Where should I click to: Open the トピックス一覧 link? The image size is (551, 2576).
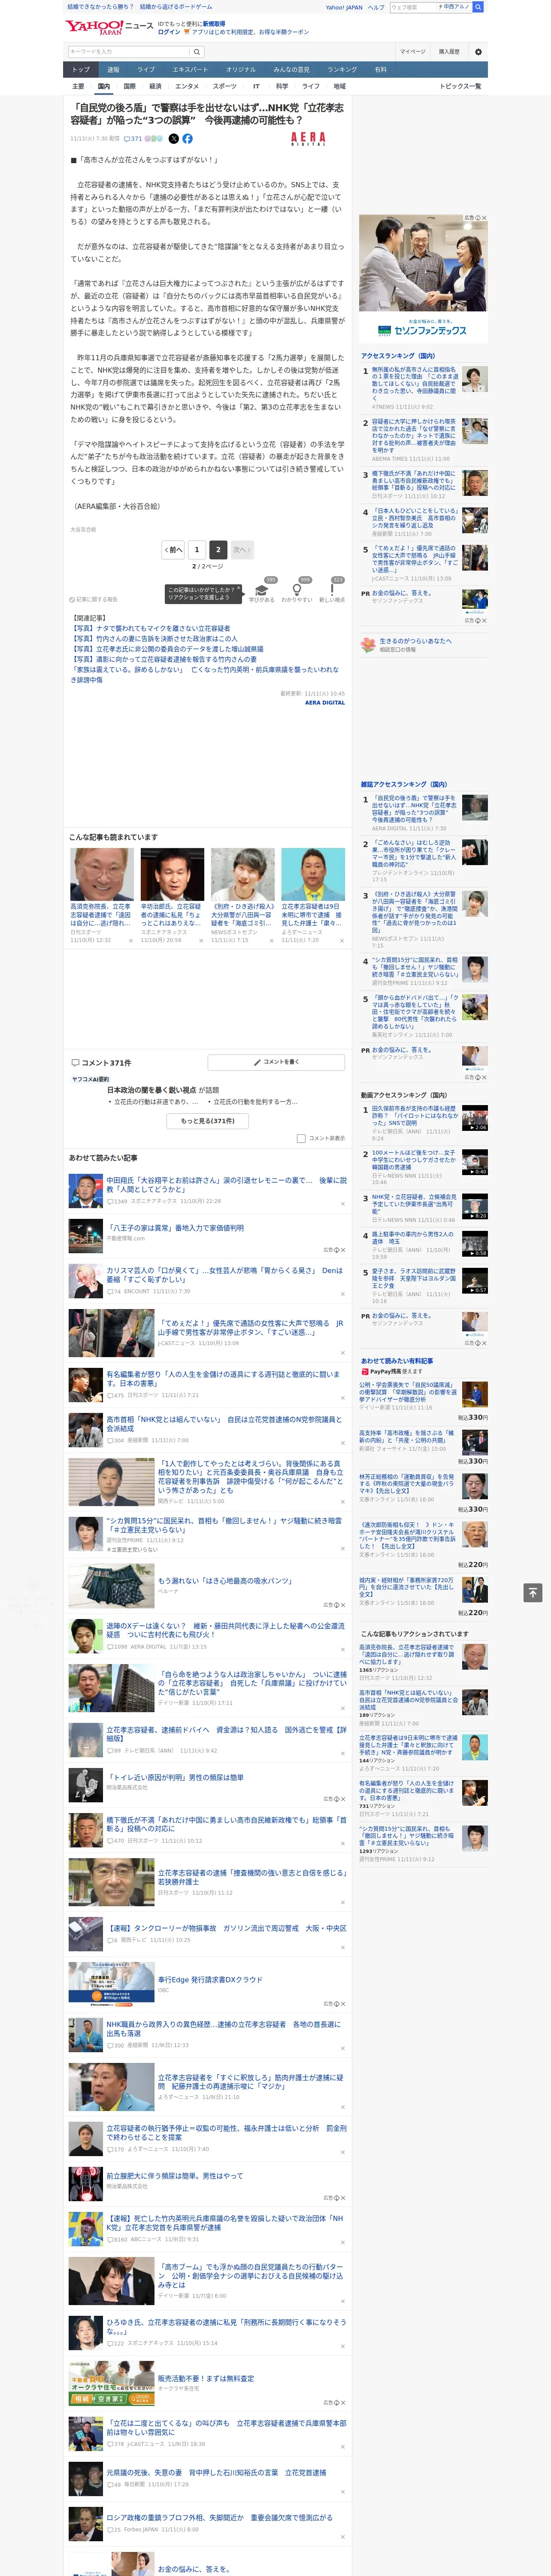[x=460, y=86]
